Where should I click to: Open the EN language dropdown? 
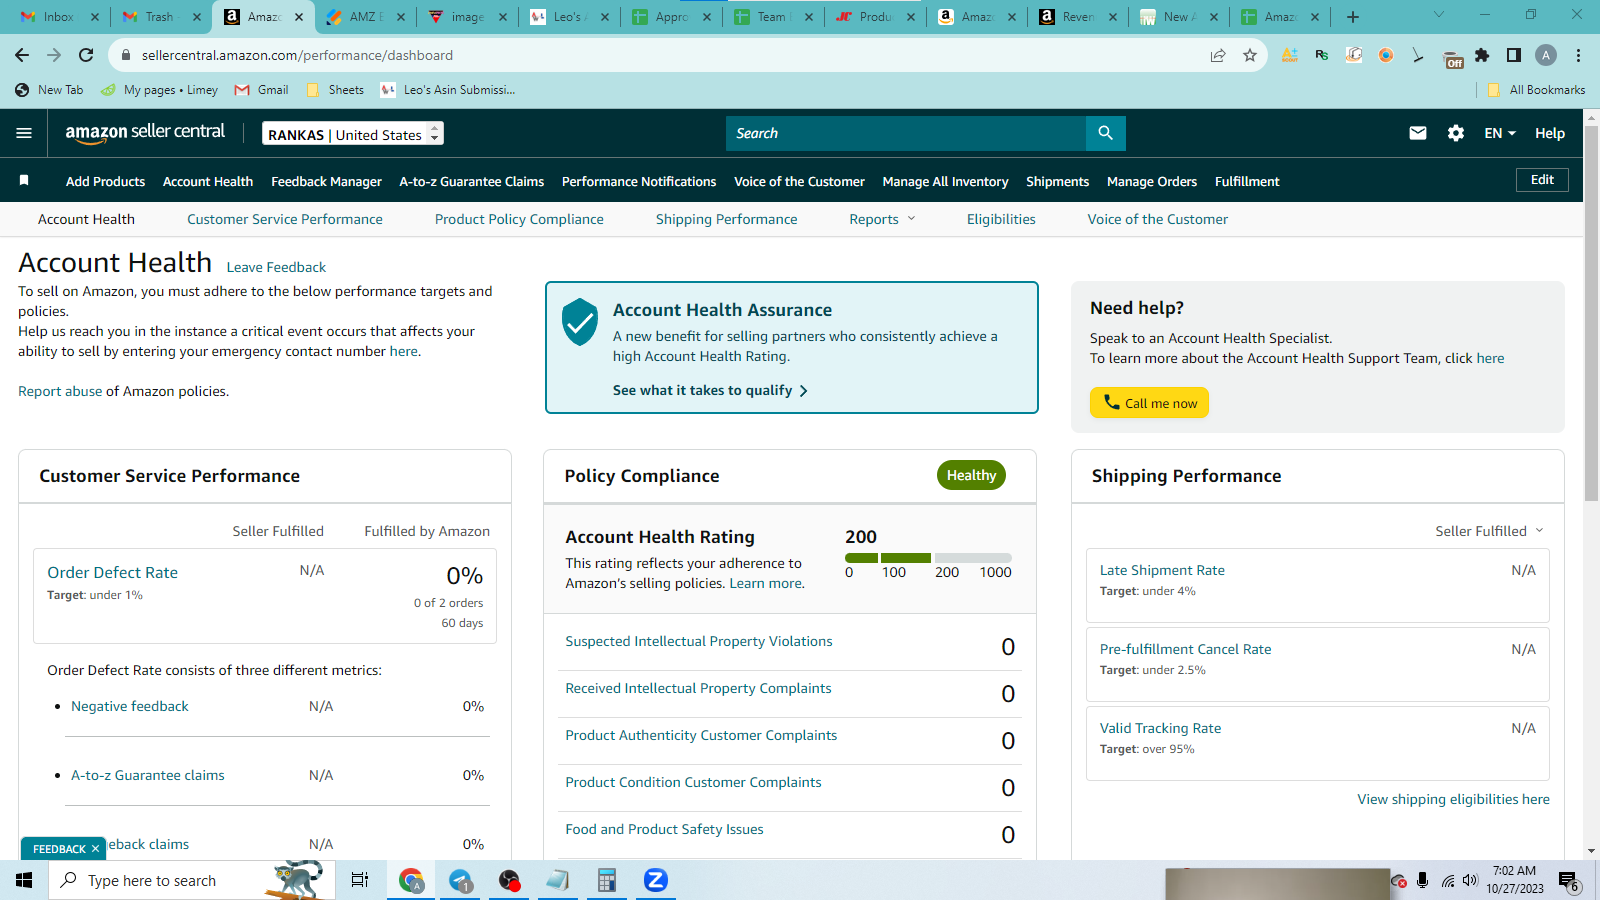coord(1500,133)
